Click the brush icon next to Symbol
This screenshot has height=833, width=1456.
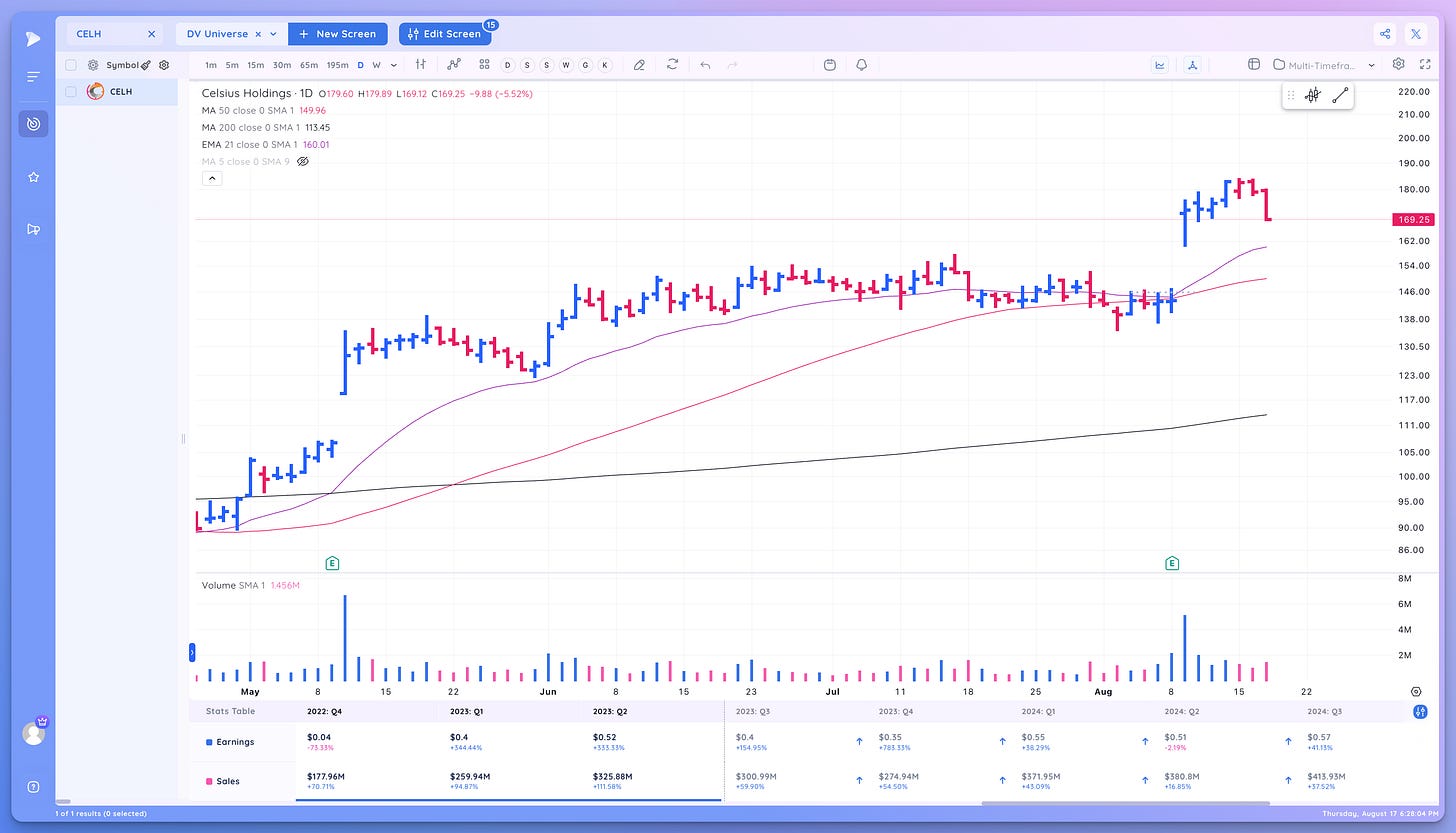click(x=146, y=65)
